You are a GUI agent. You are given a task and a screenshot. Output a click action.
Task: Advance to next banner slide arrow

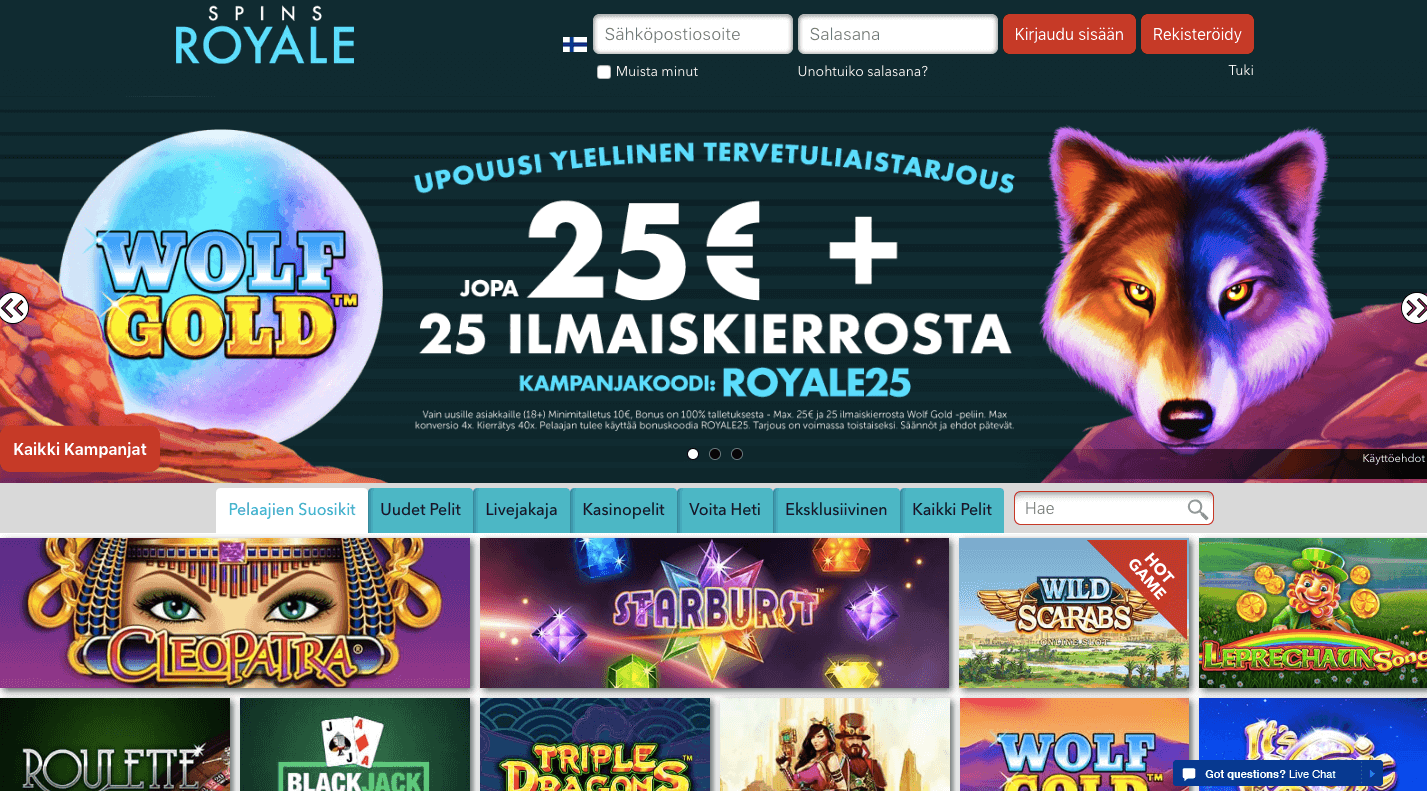[x=1414, y=308]
